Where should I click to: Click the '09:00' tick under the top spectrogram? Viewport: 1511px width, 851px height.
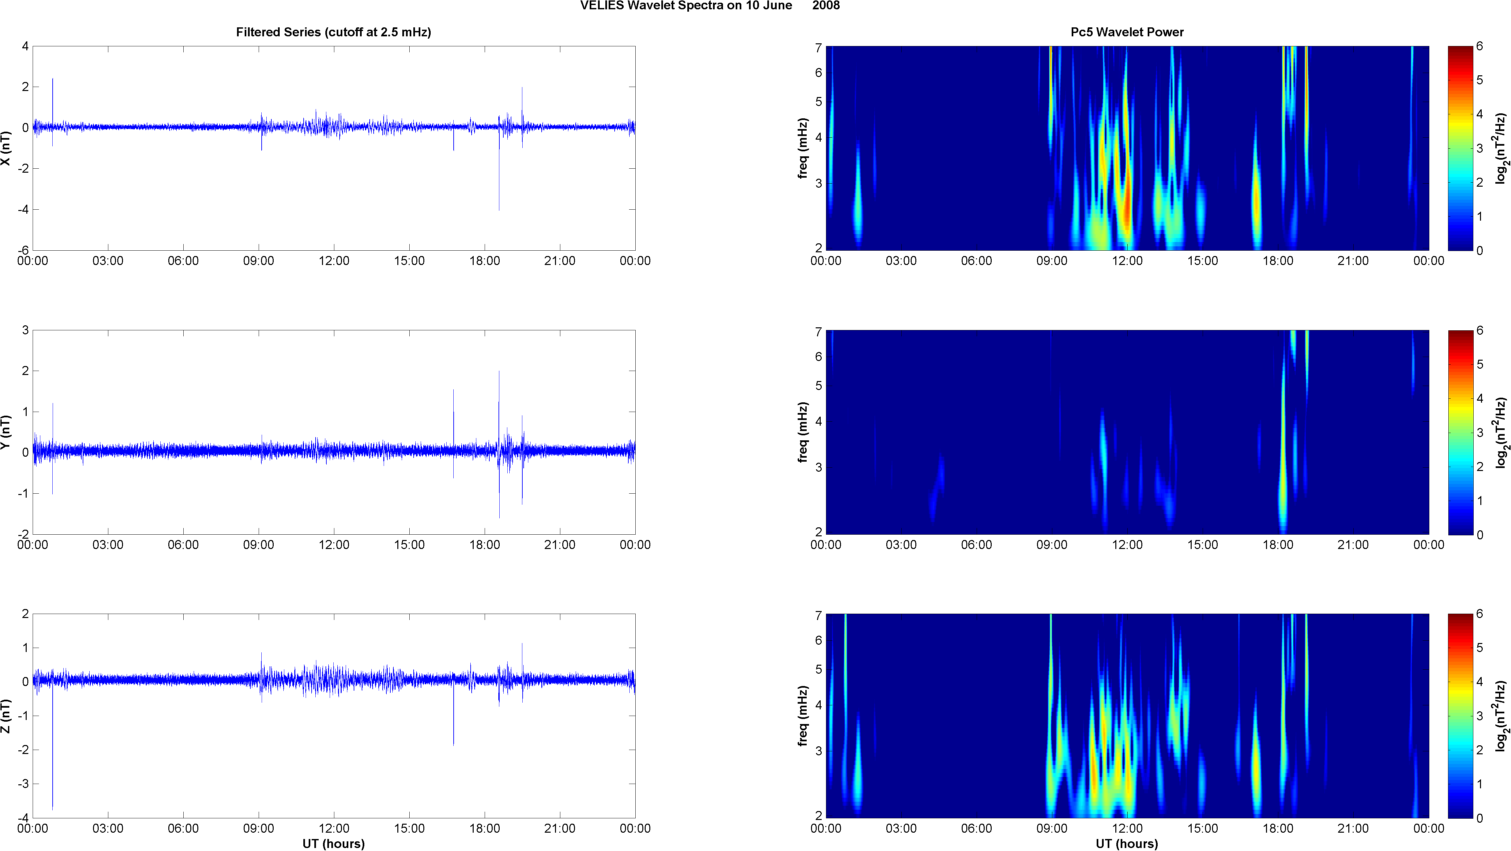[1052, 261]
